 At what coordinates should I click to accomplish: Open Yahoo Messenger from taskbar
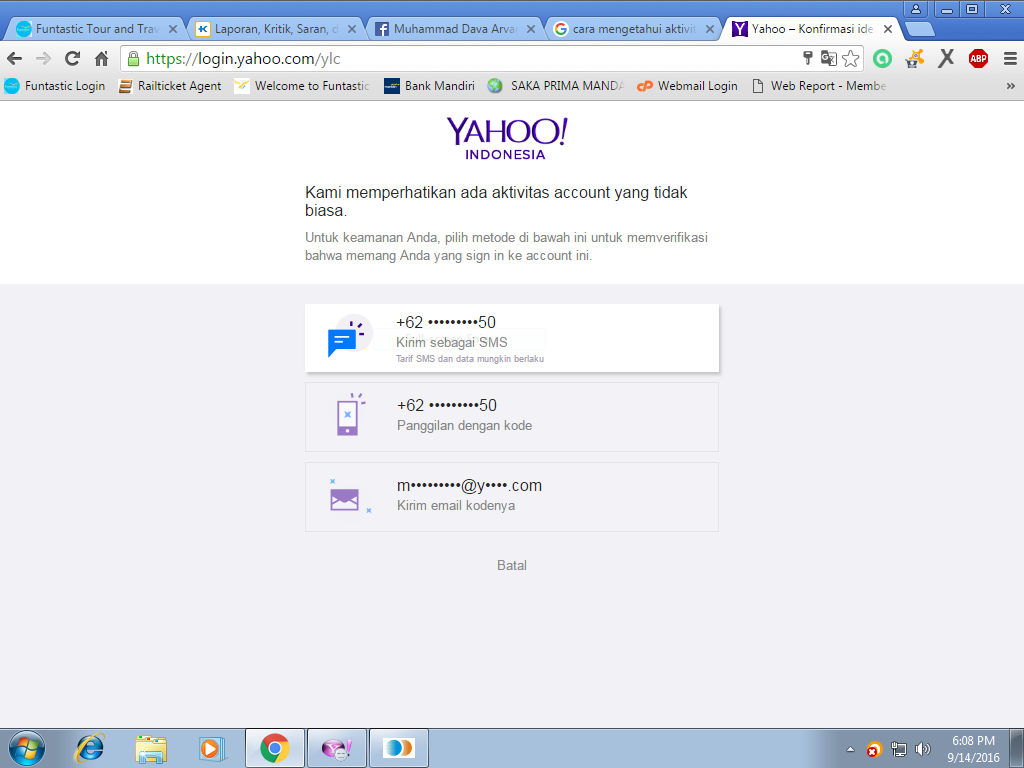pyautogui.click(x=337, y=748)
